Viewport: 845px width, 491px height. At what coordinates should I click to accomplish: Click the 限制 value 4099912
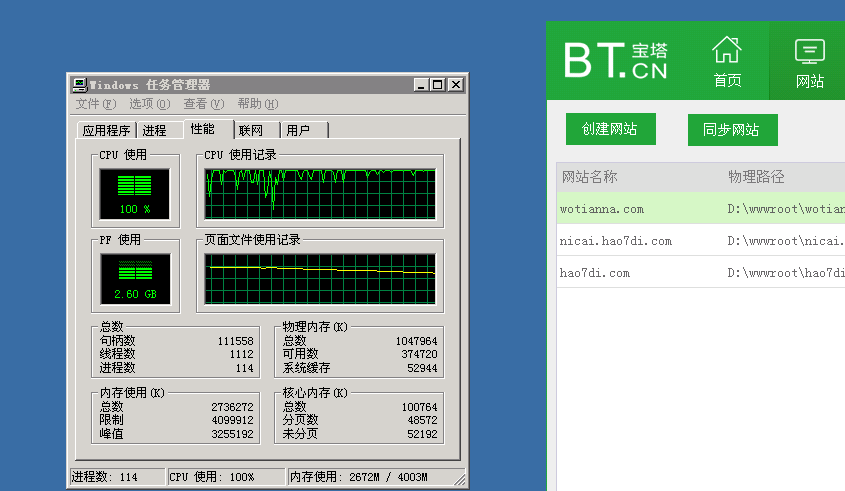(x=232, y=420)
